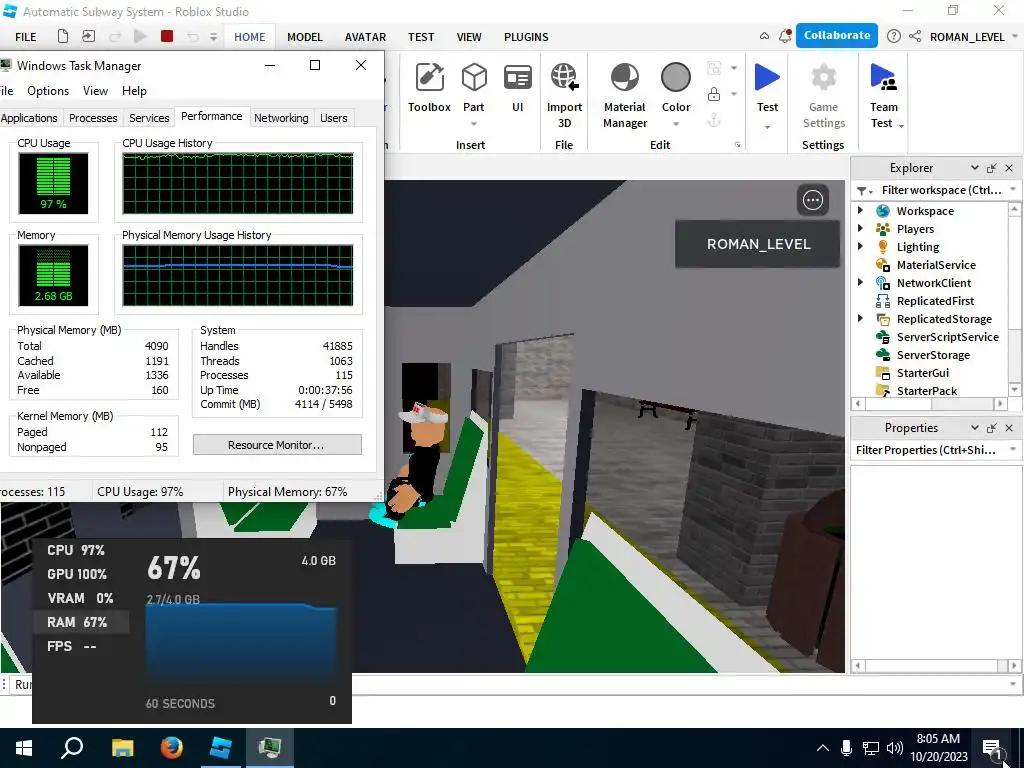Open the Explorer panel dropdown chevron
The image size is (1024, 768).
click(x=974, y=168)
